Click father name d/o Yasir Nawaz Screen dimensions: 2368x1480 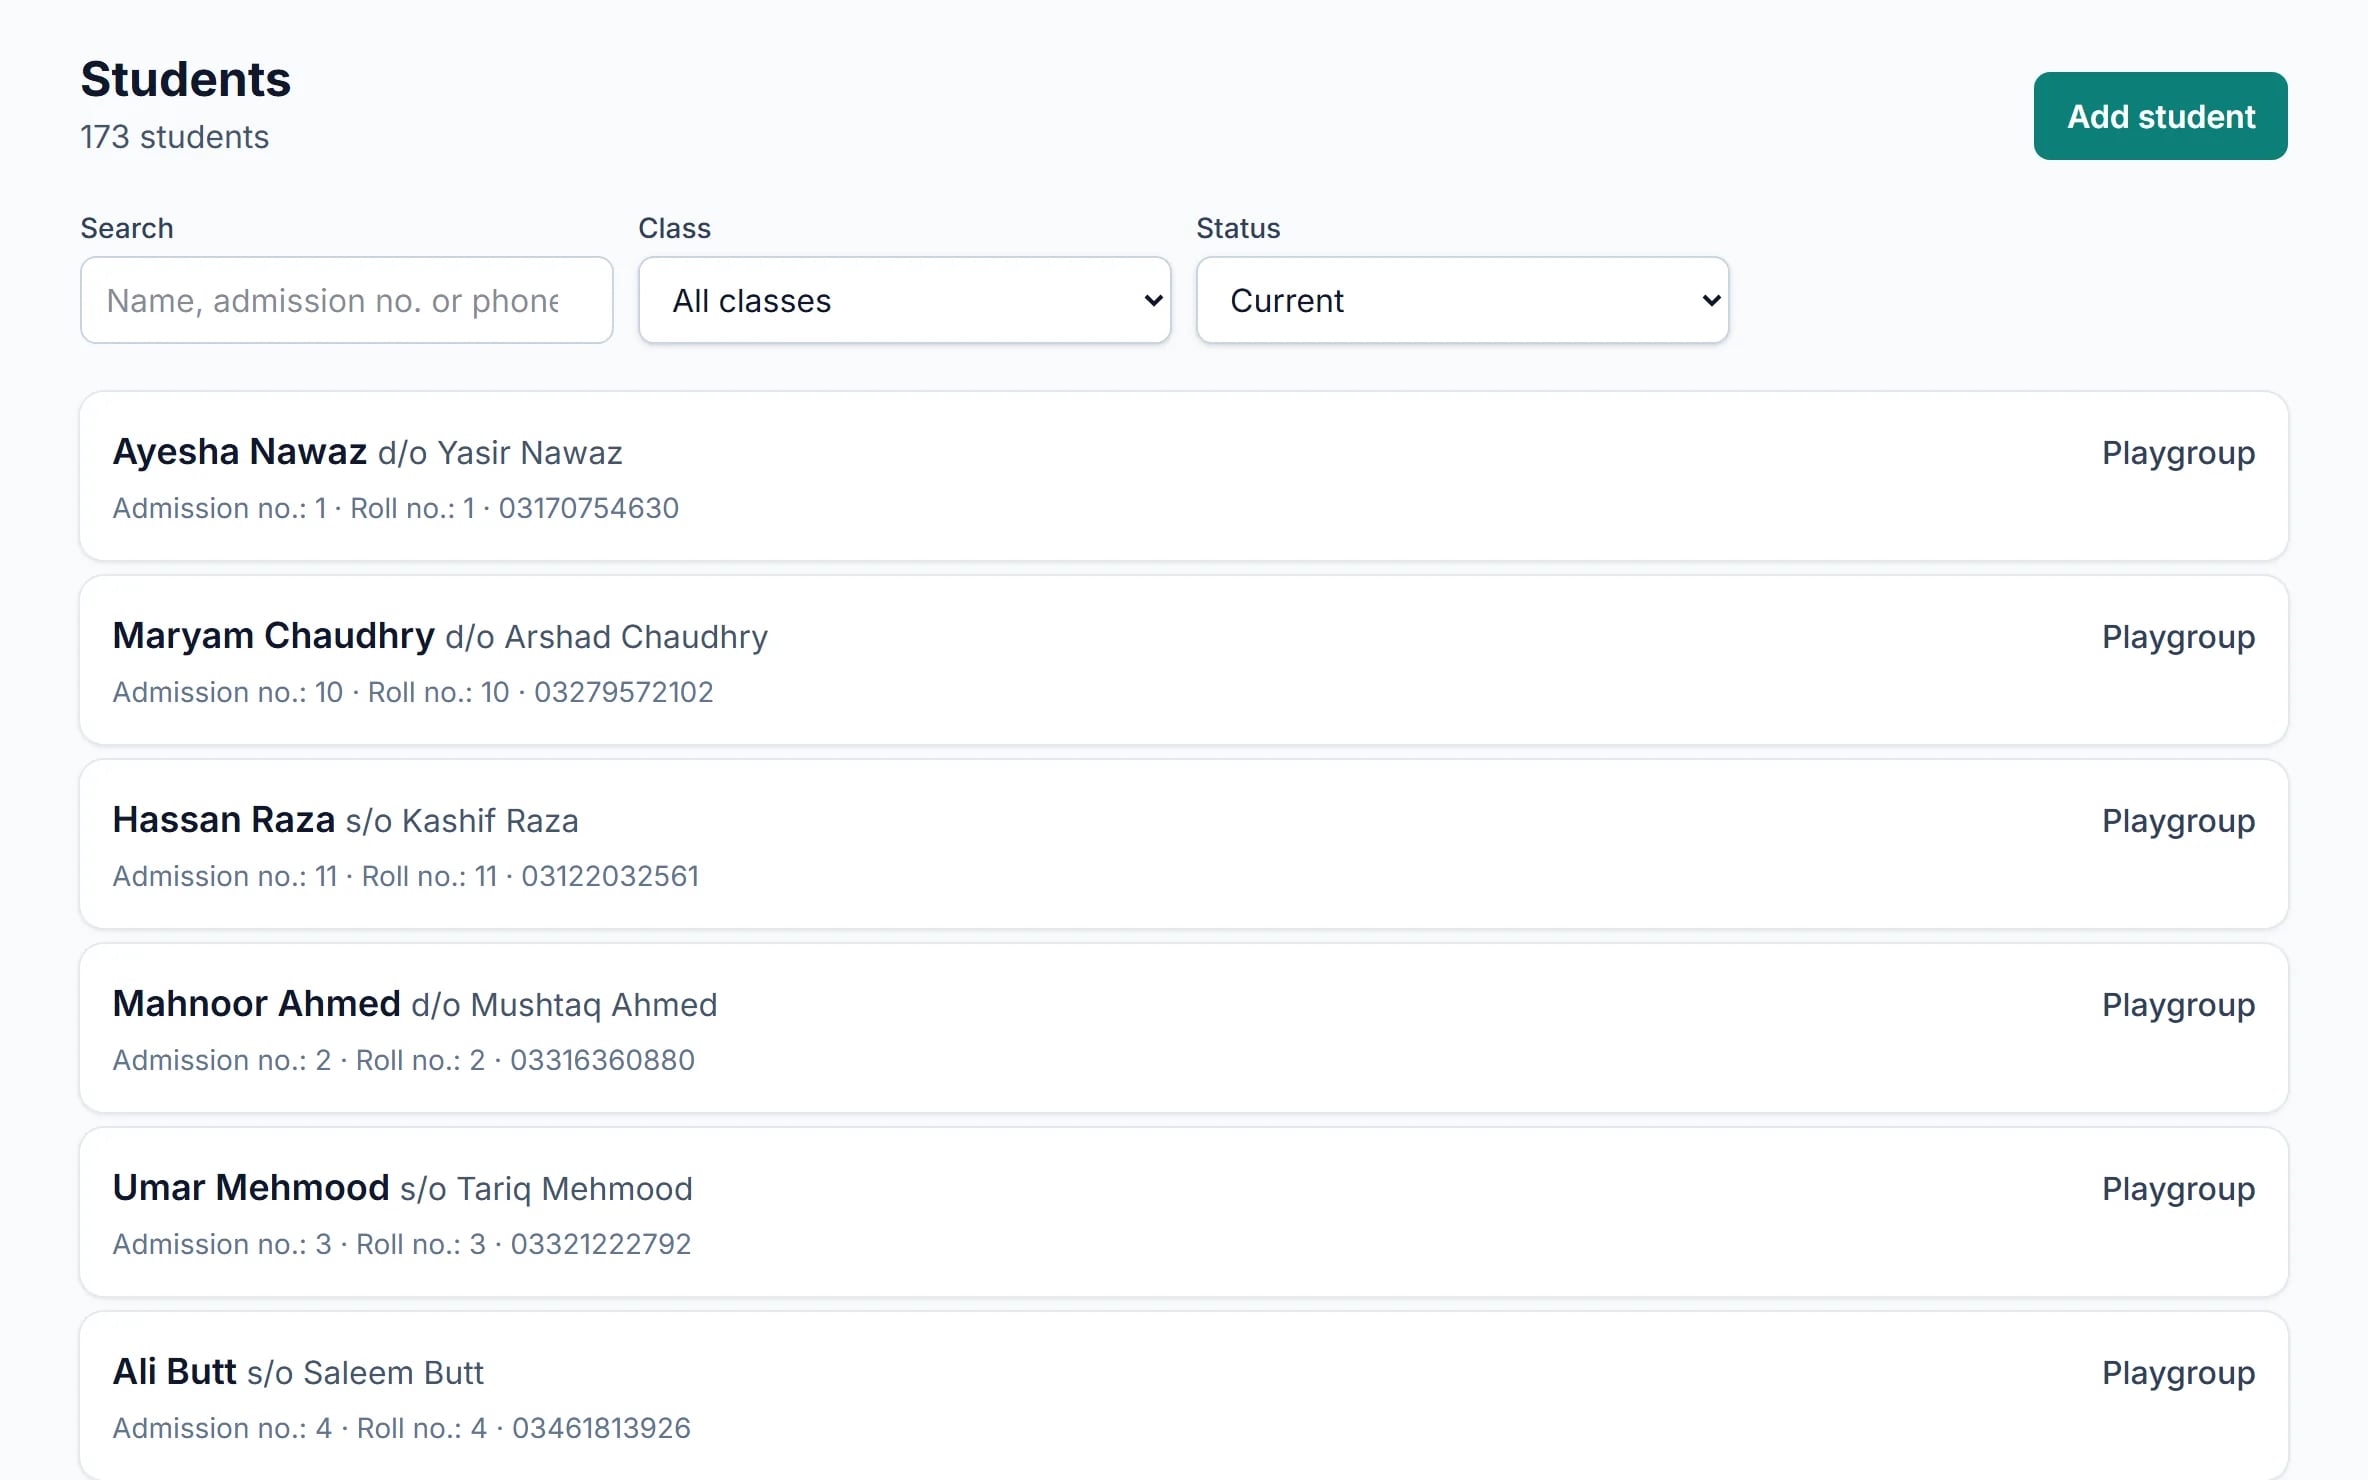click(500, 453)
